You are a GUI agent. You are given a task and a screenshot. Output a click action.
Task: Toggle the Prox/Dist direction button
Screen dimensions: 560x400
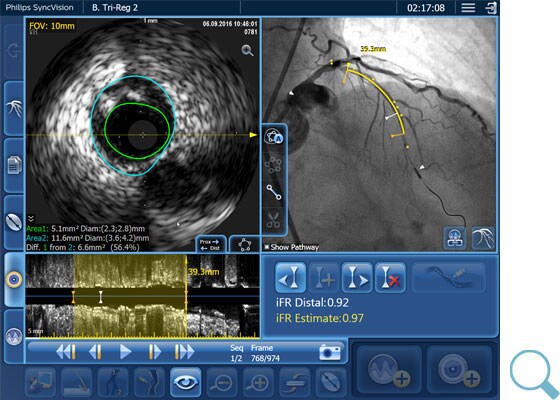[210, 245]
